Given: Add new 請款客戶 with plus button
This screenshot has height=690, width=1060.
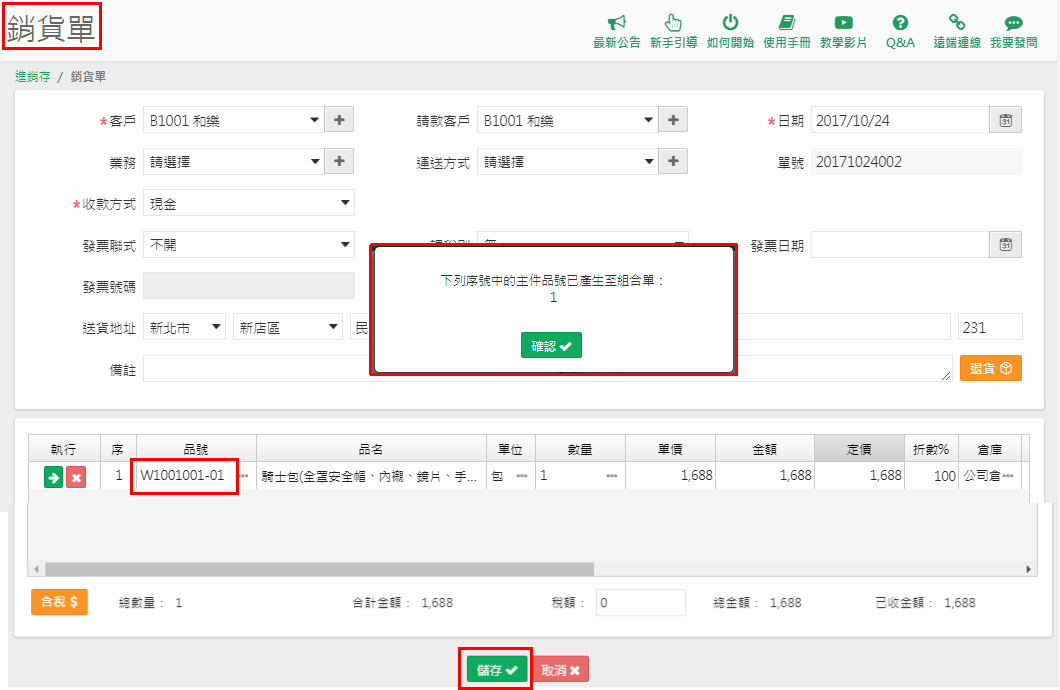Looking at the screenshot, I should tap(673, 120).
